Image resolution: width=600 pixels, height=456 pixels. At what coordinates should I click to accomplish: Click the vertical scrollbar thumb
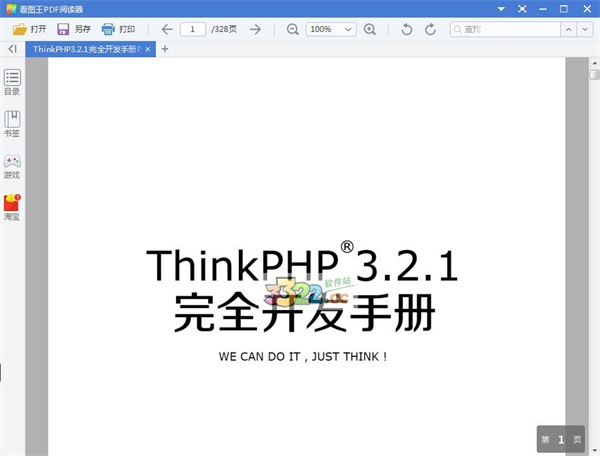[x=594, y=74]
